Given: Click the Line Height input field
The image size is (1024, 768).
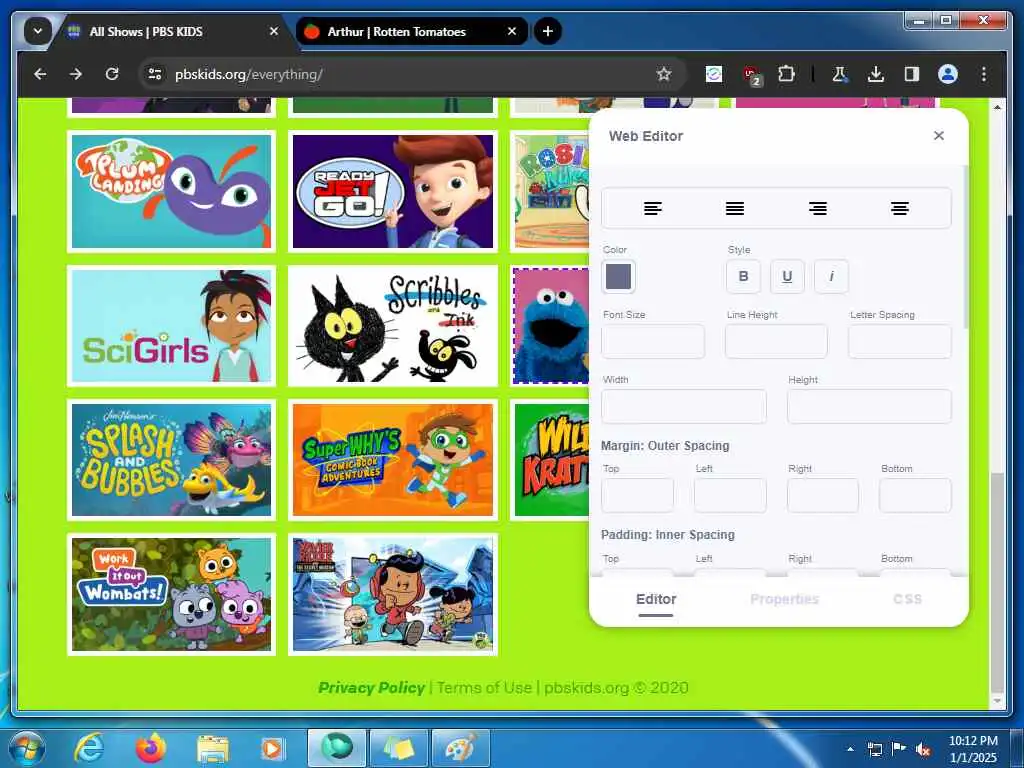Looking at the screenshot, I should [776, 341].
